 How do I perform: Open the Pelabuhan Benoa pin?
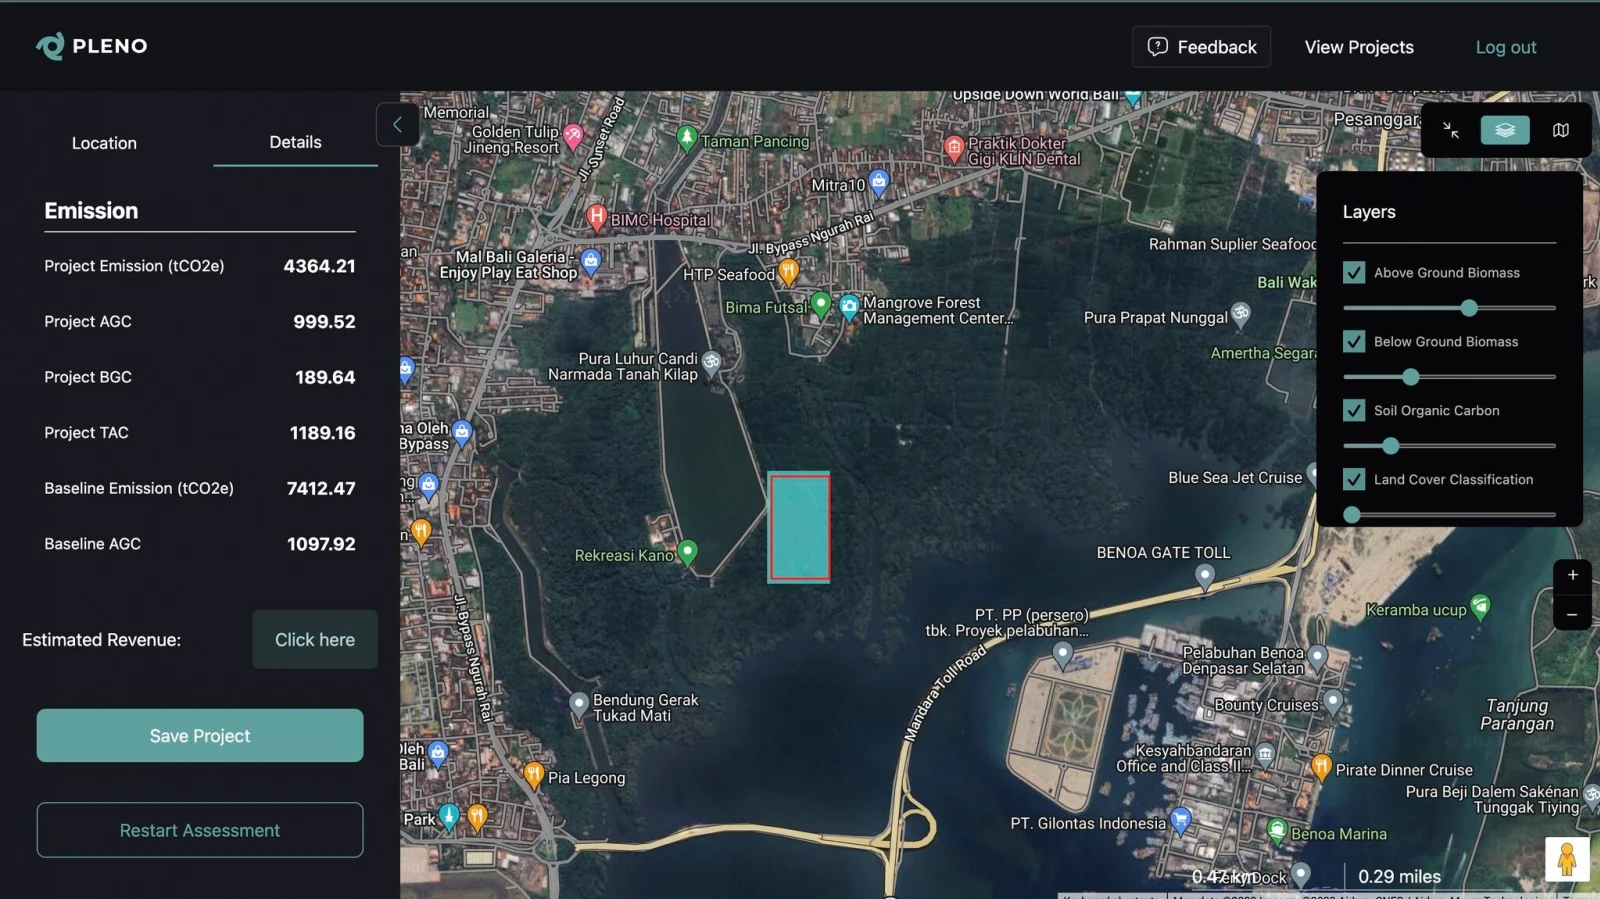pos(1318,657)
